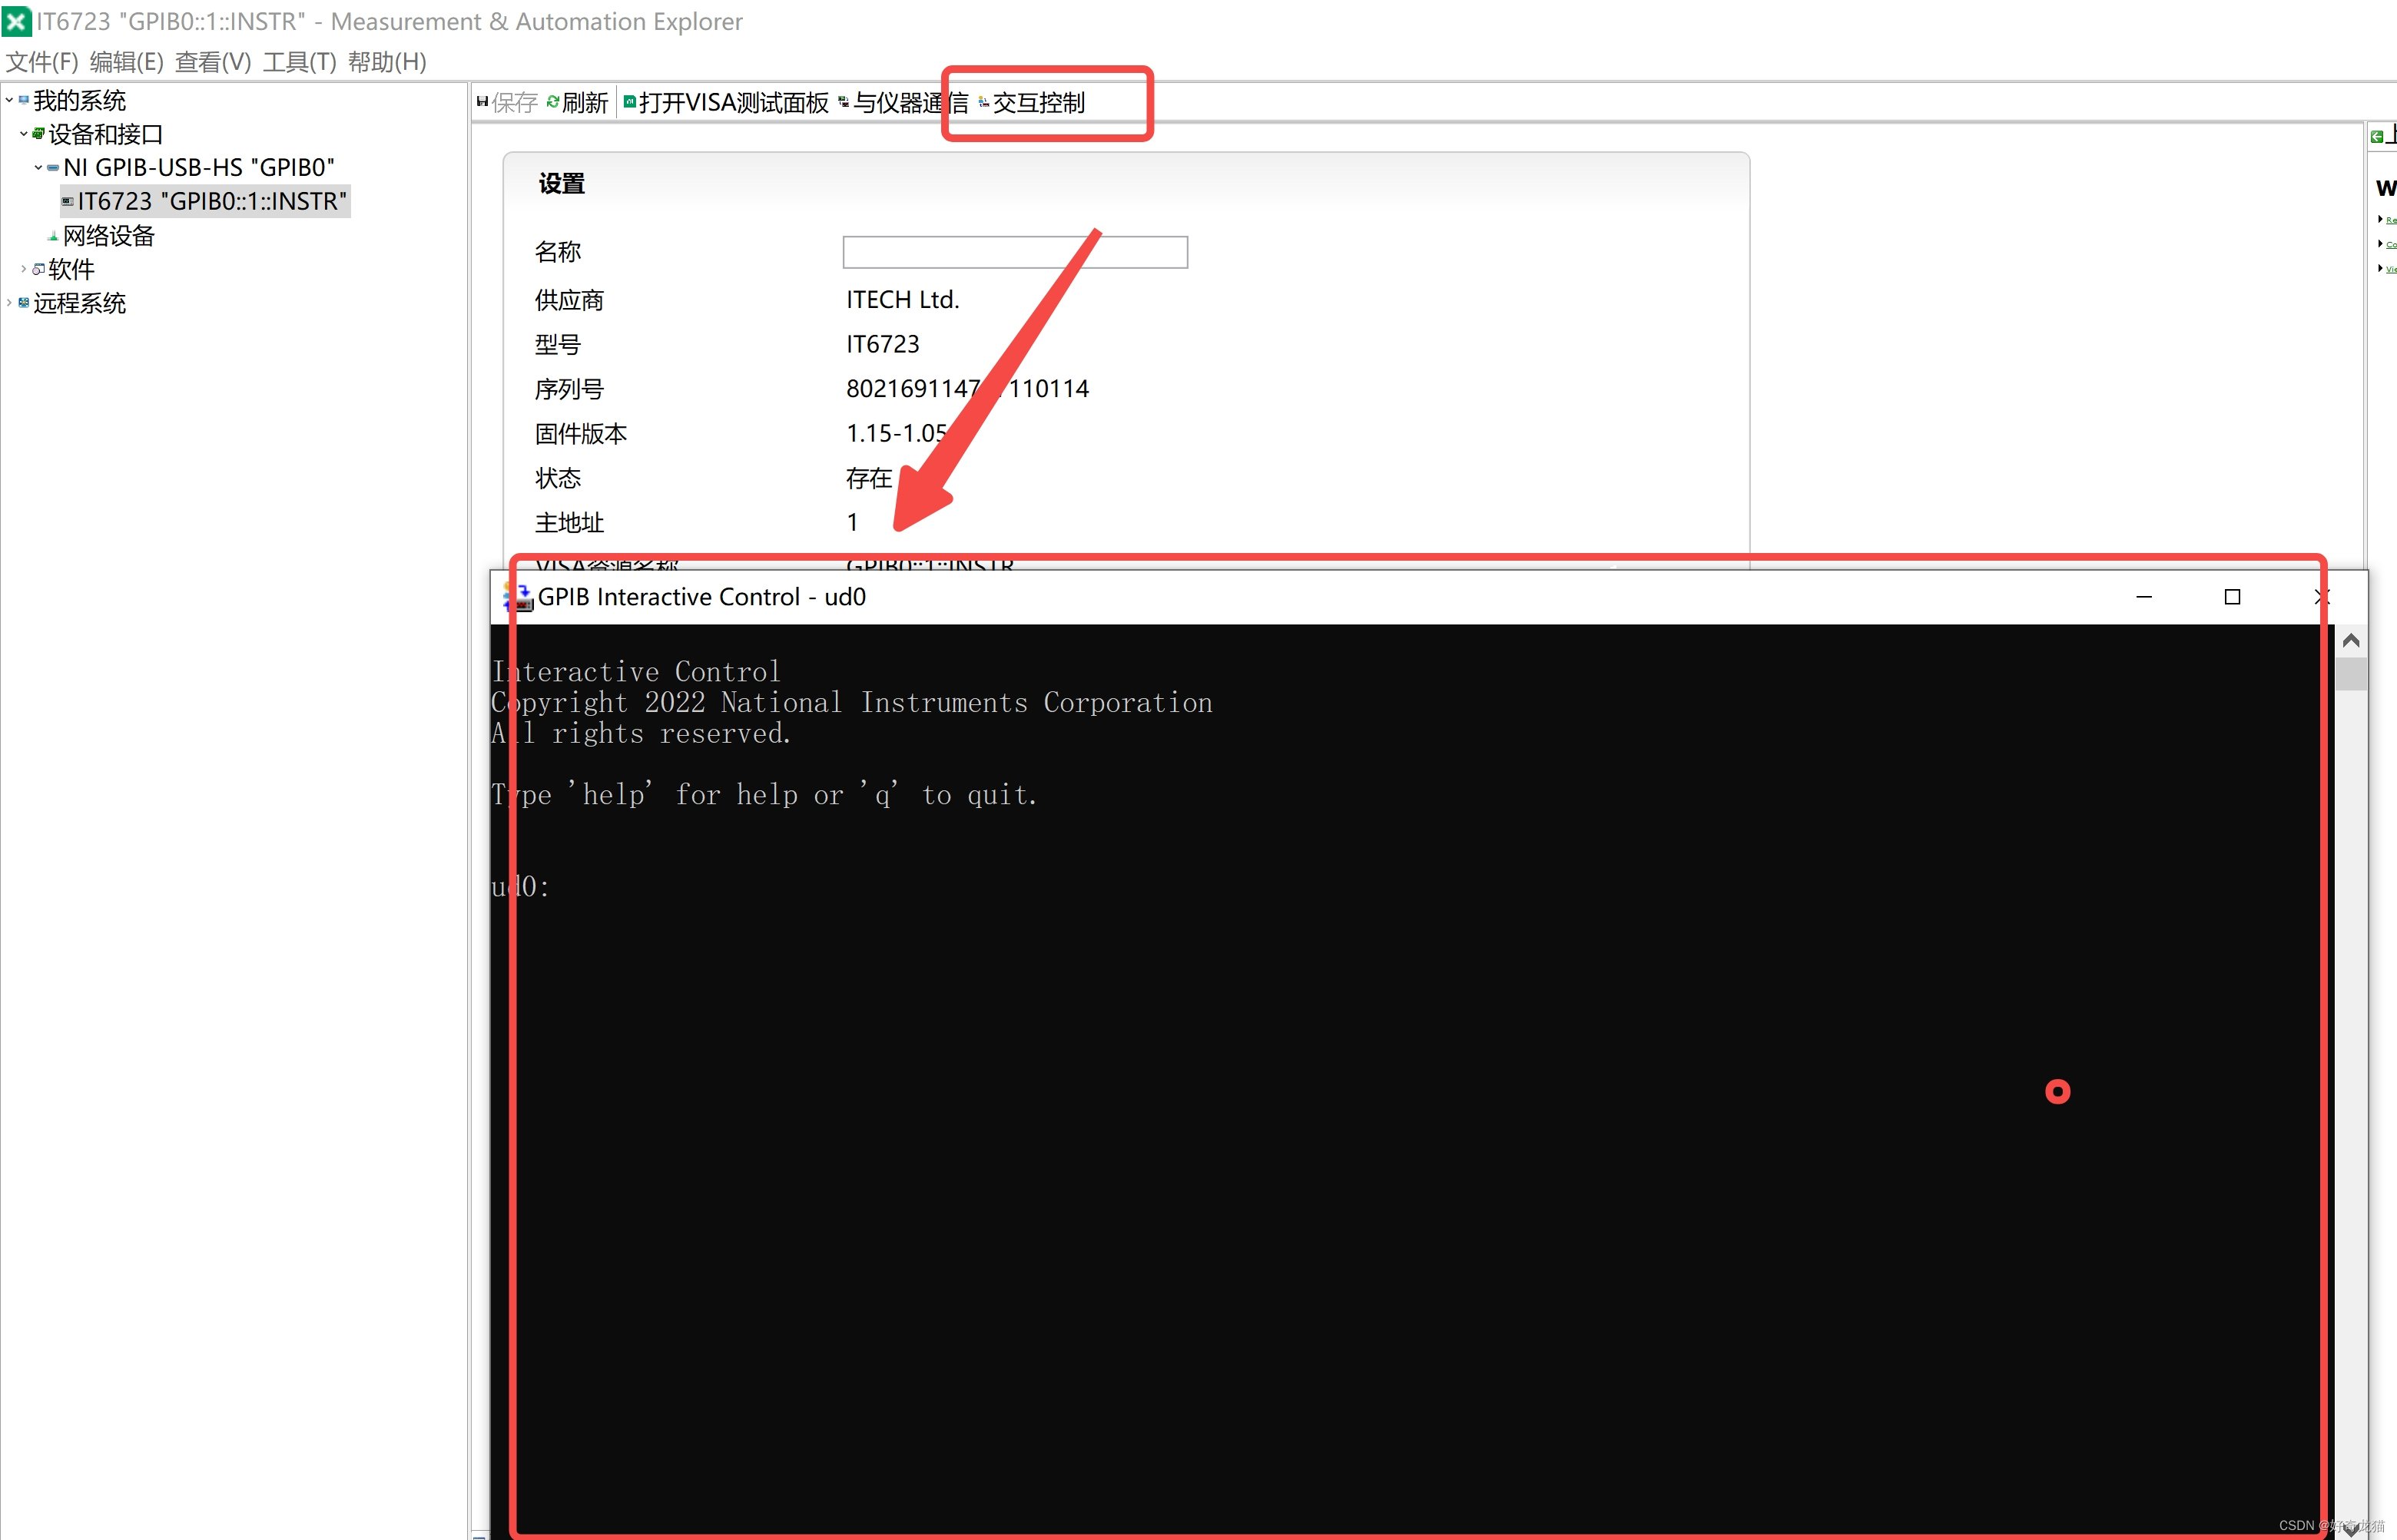Click the serial number value starting 8021691147
Viewport: 2397px width, 1540px height.
pyautogui.click(x=967, y=389)
